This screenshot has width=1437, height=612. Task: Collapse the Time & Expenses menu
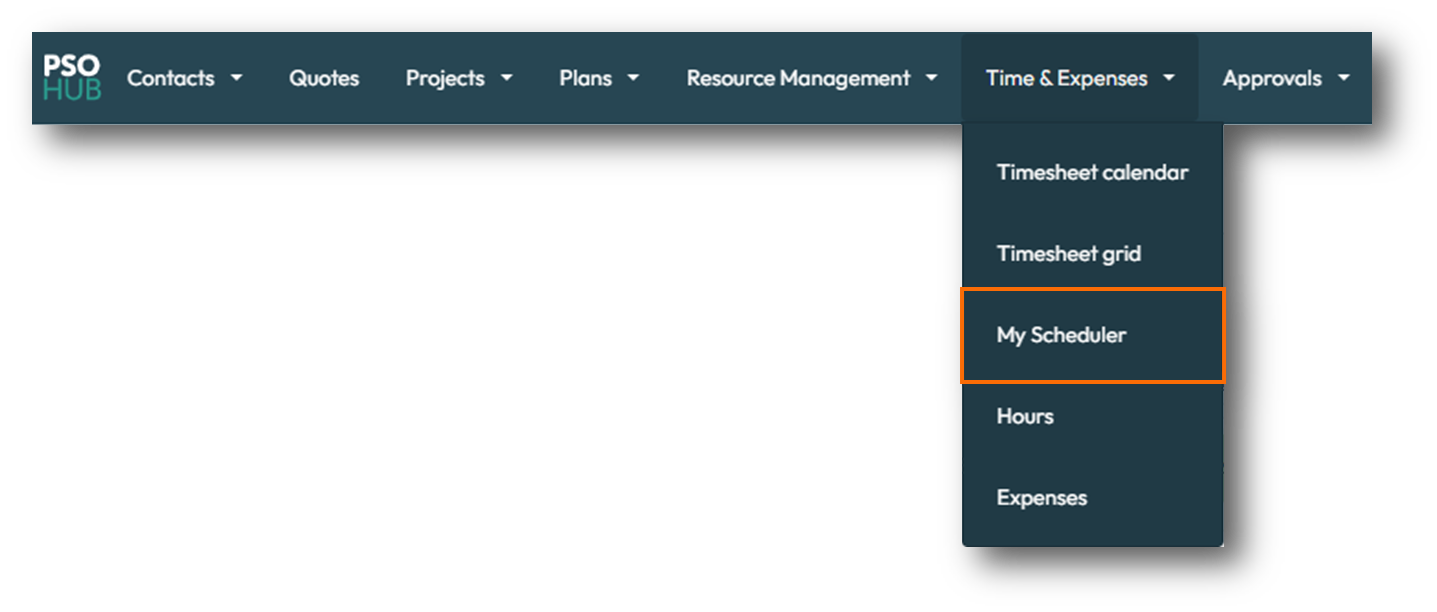coord(1066,78)
